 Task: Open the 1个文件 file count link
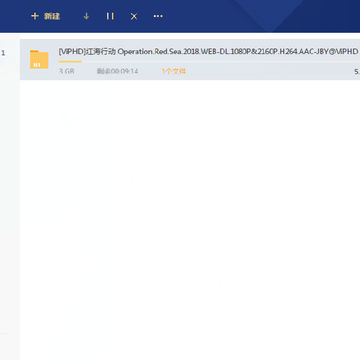(174, 71)
